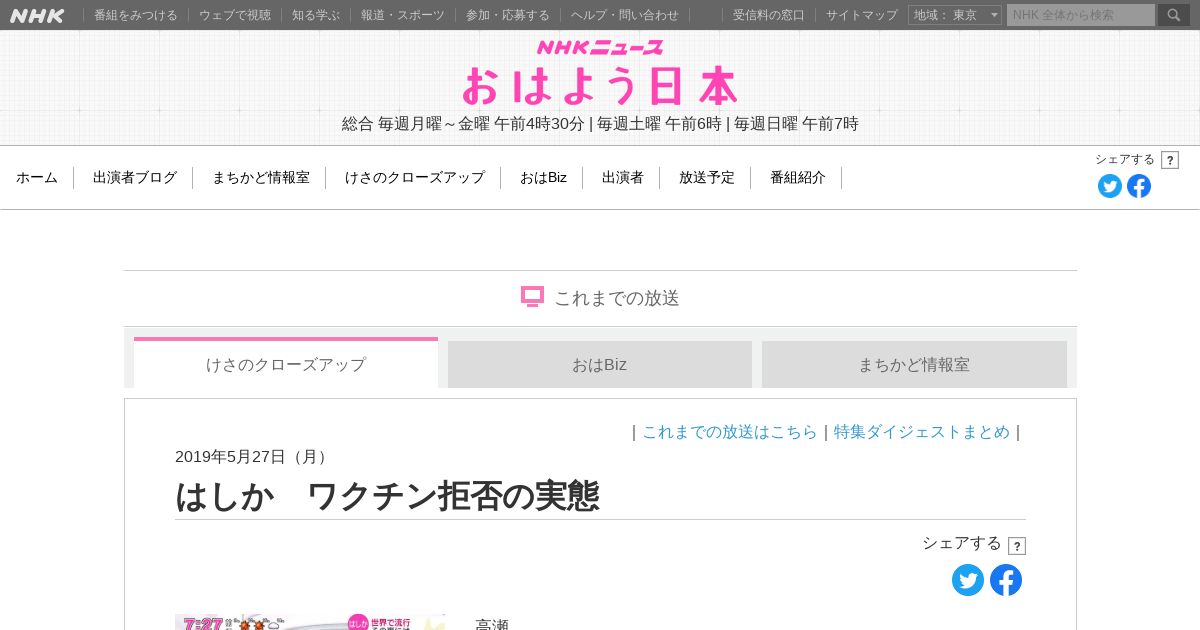Open 報道・スポーツ in top menu

(x=403, y=15)
